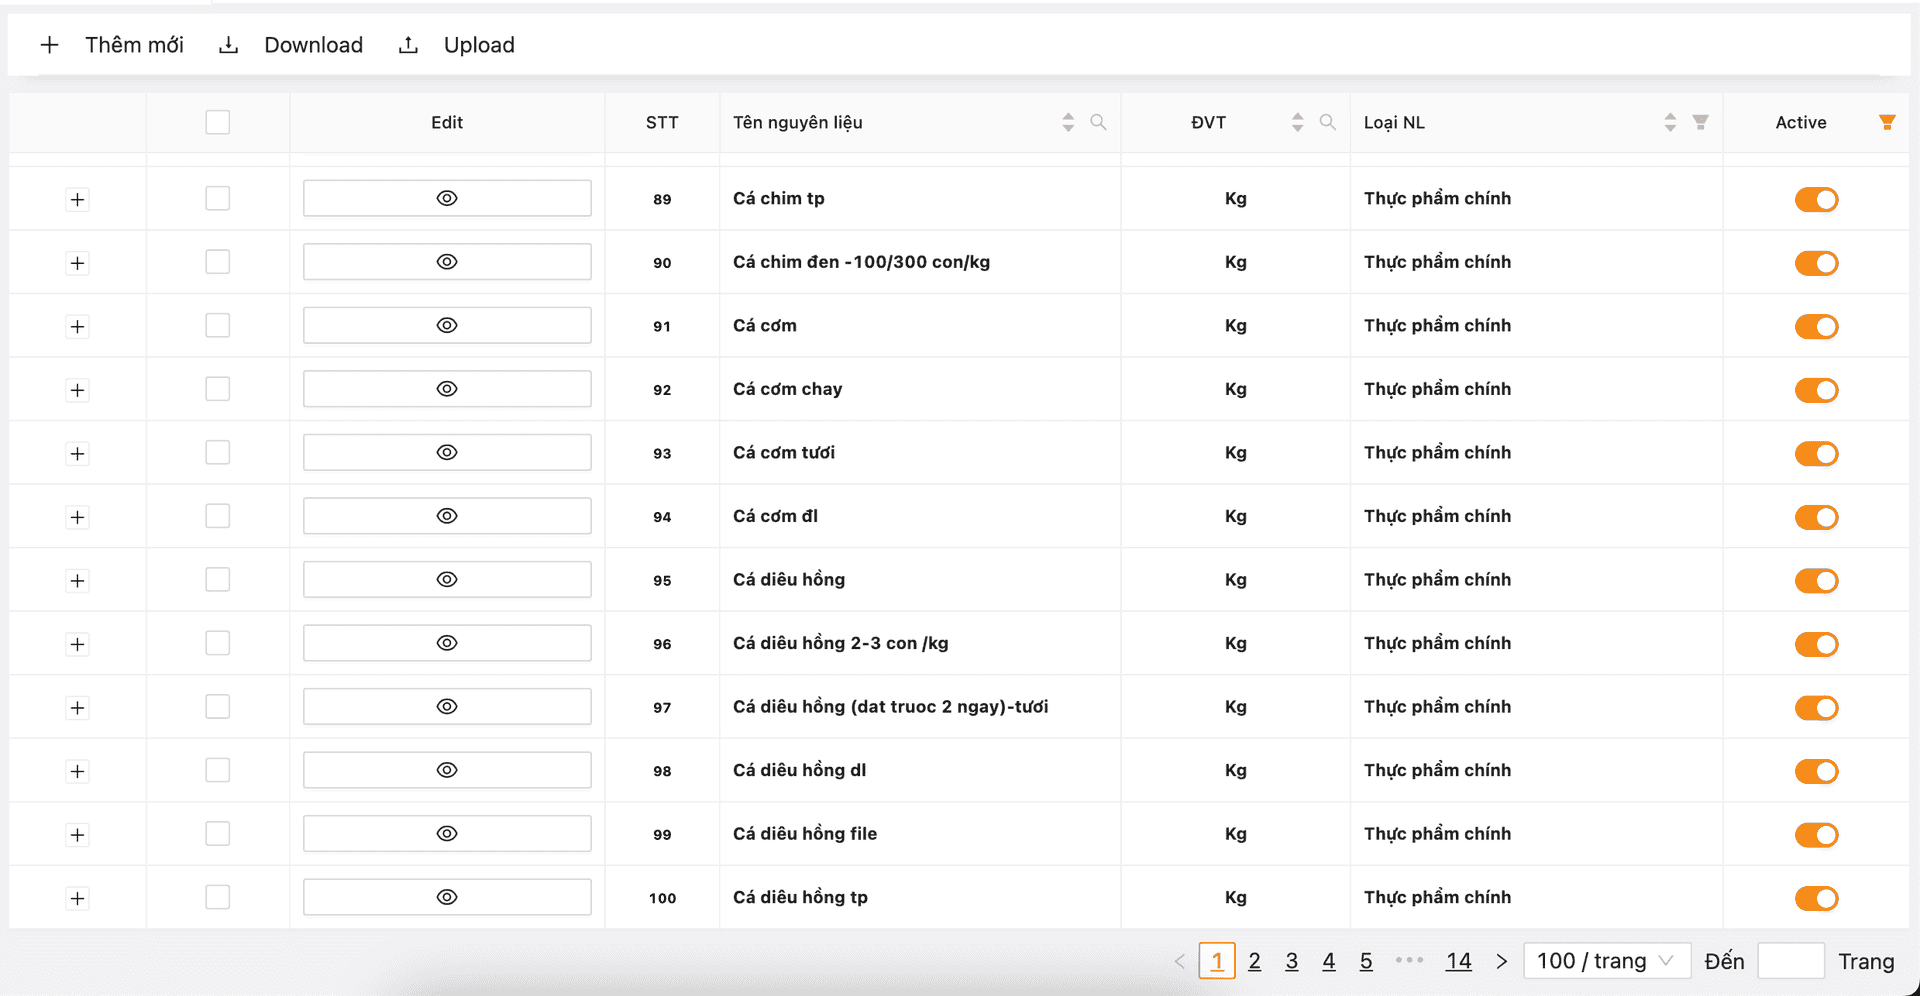Click eye icon for Cá diêu hồng file
This screenshot has width=1920, height=996.
[447, 834]
